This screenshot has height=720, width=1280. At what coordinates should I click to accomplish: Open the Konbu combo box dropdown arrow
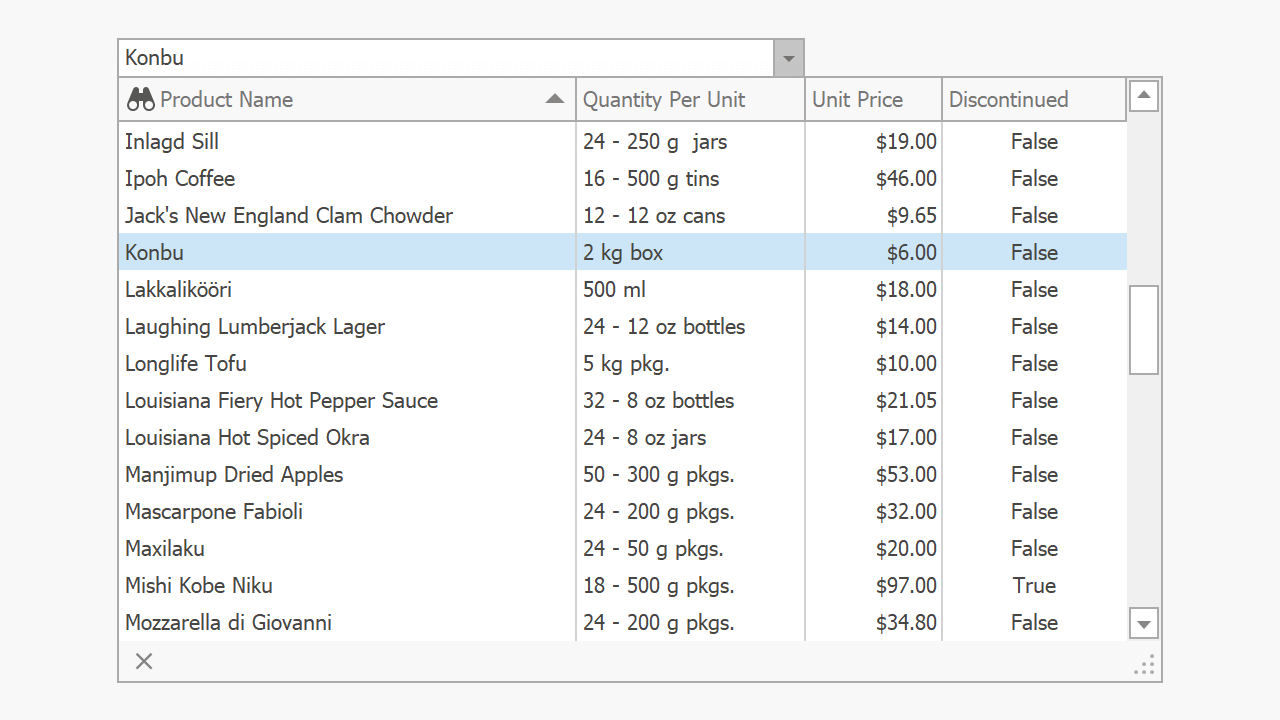[789, 58]
